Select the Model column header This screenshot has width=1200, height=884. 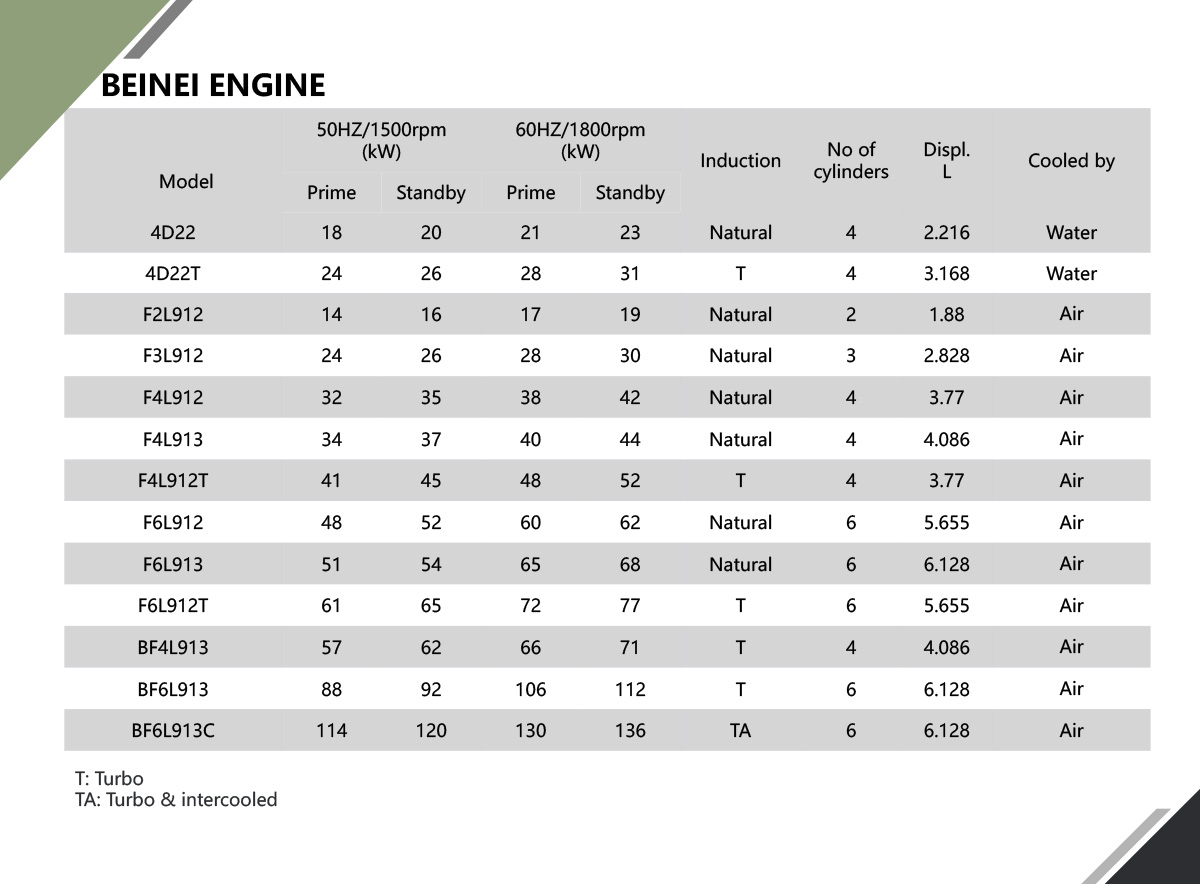point(186,182)
